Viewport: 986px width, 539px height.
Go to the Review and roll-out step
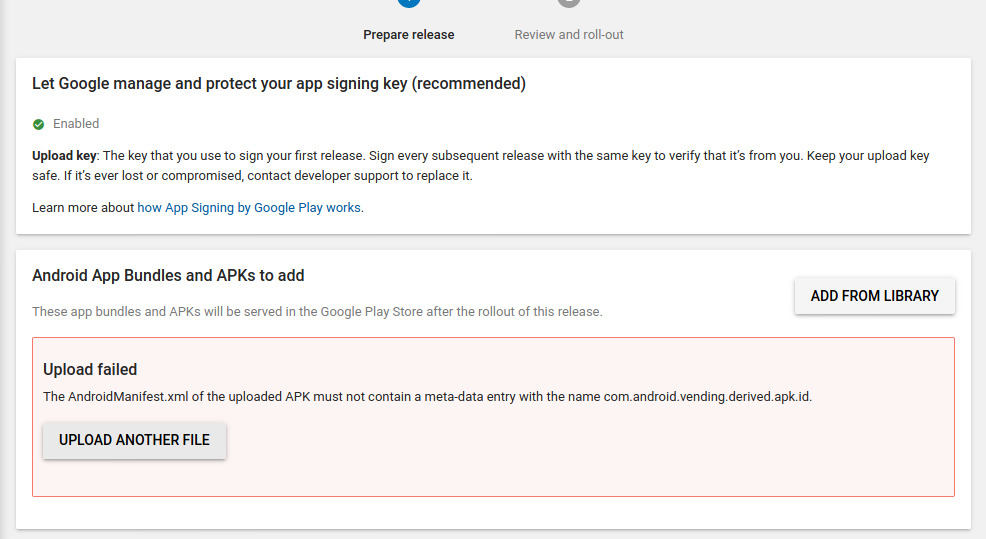pyautogui.click(x=569, y=35)
